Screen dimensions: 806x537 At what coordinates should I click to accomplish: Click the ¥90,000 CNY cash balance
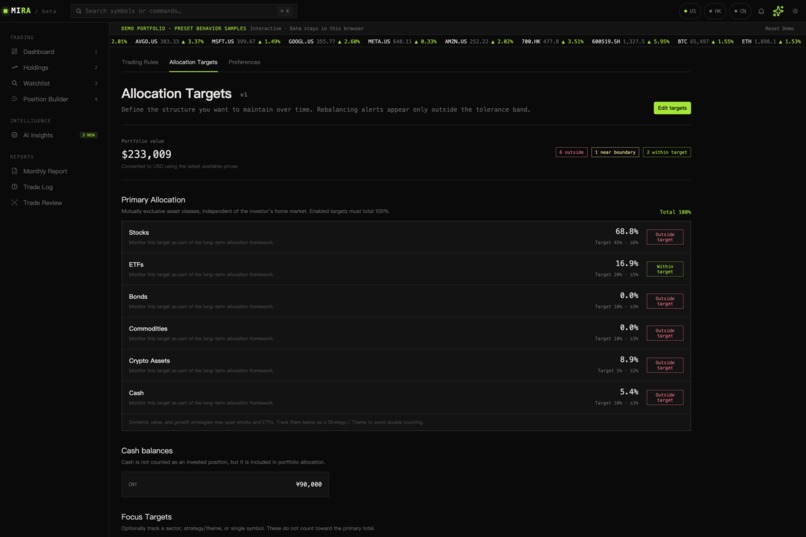pyautogui.click(x=309, y=484)
